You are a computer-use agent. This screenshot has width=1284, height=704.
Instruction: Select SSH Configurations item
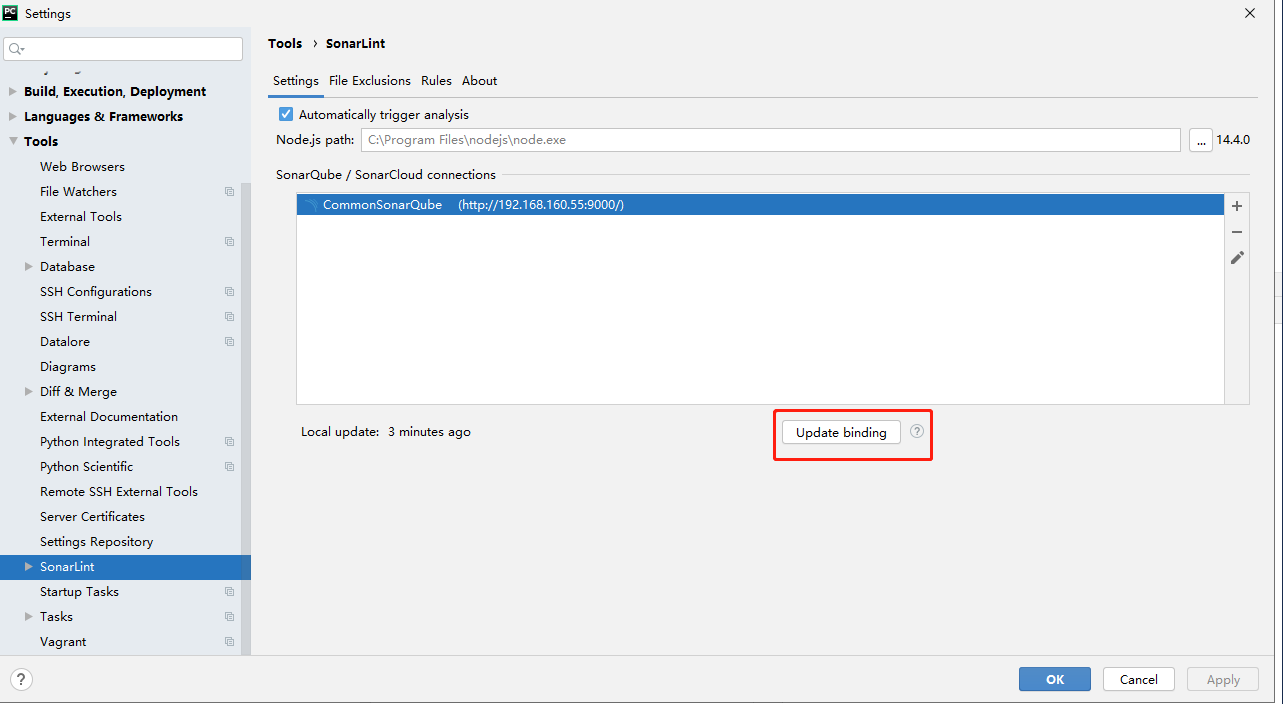pyautogui.click(x=96, y=292)
